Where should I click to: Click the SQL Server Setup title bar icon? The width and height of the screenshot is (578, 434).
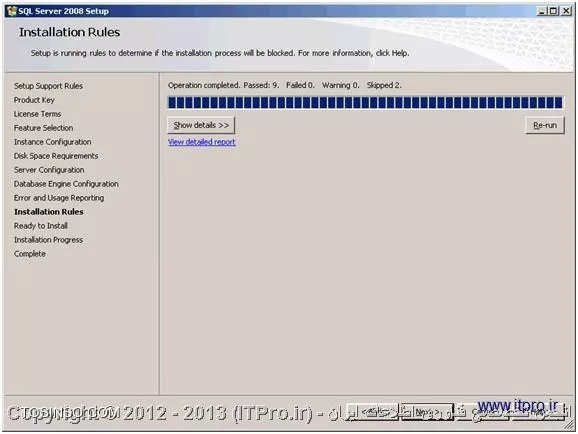(12, 11)
